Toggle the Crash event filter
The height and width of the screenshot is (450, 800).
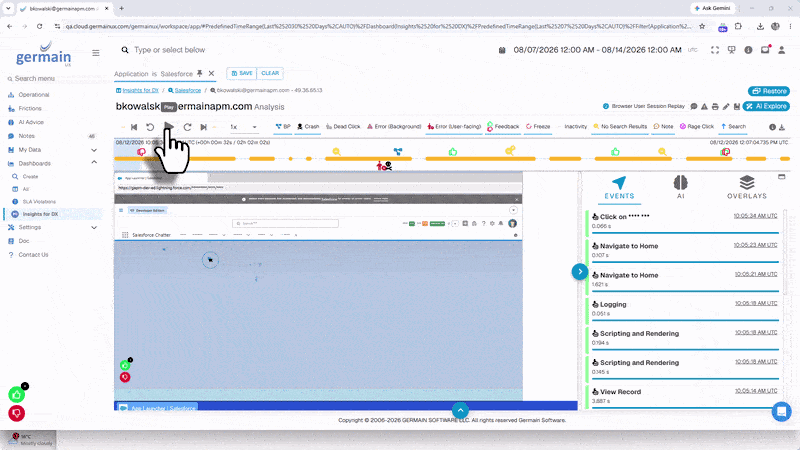[x=308, y=127]
